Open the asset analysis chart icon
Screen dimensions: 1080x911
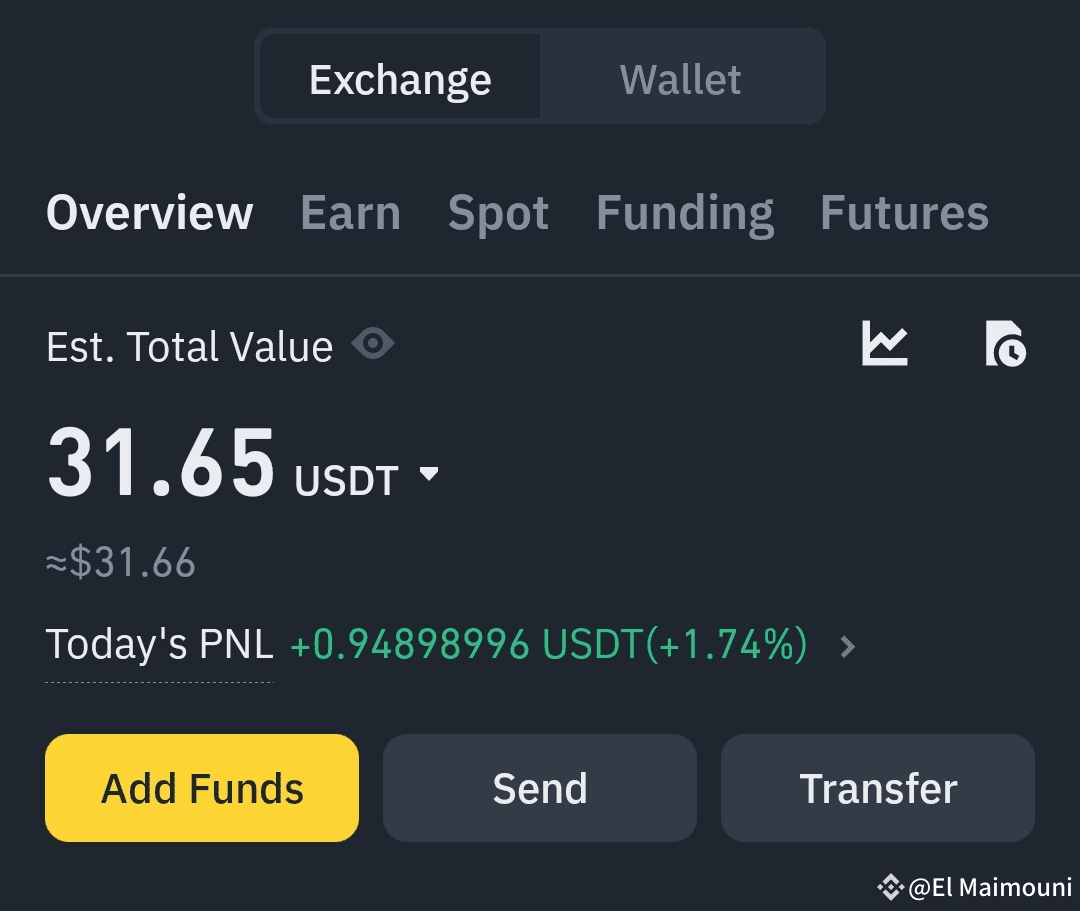click(x=885, y=343)
